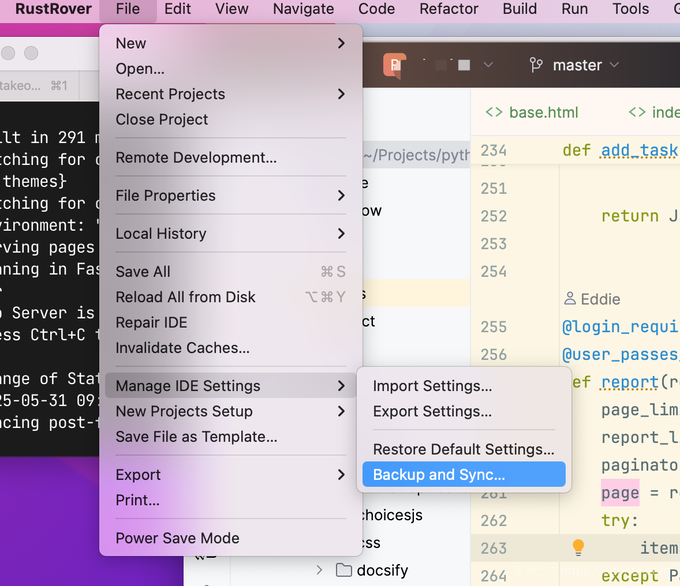Expand the project name dropdown chevron
The image size is (680, 586).
(488, 65)
